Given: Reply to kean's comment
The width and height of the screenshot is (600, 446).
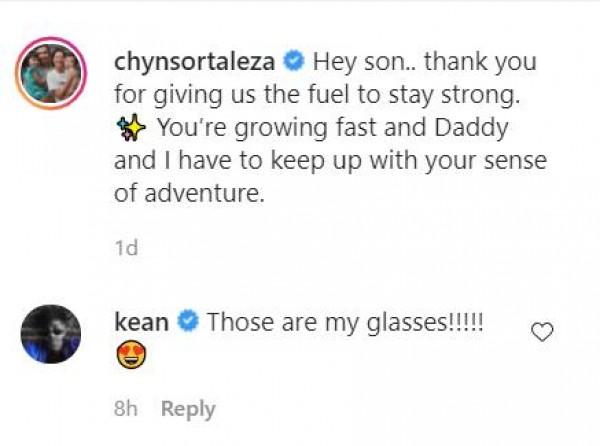Looking at the screenshot, I should tap(188, 409).
